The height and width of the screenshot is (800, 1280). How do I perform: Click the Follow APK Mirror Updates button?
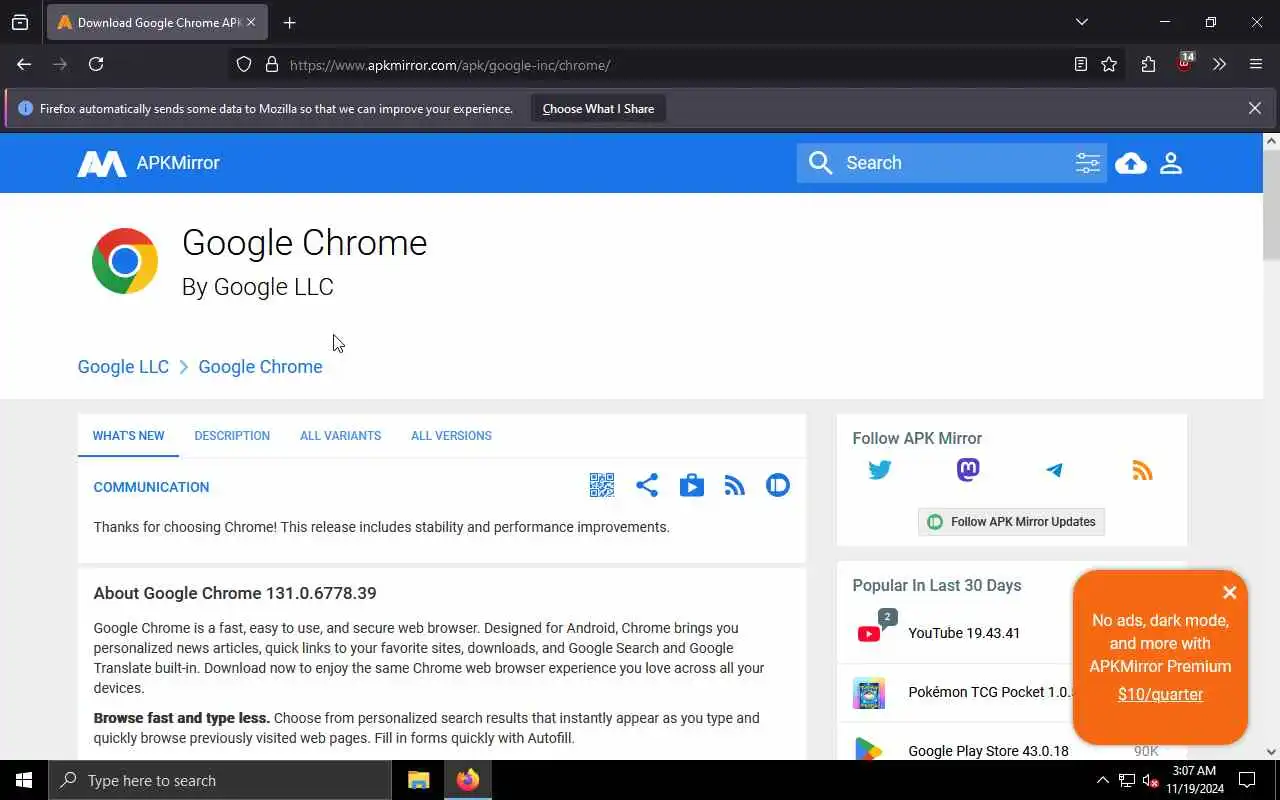point(1011,522)
